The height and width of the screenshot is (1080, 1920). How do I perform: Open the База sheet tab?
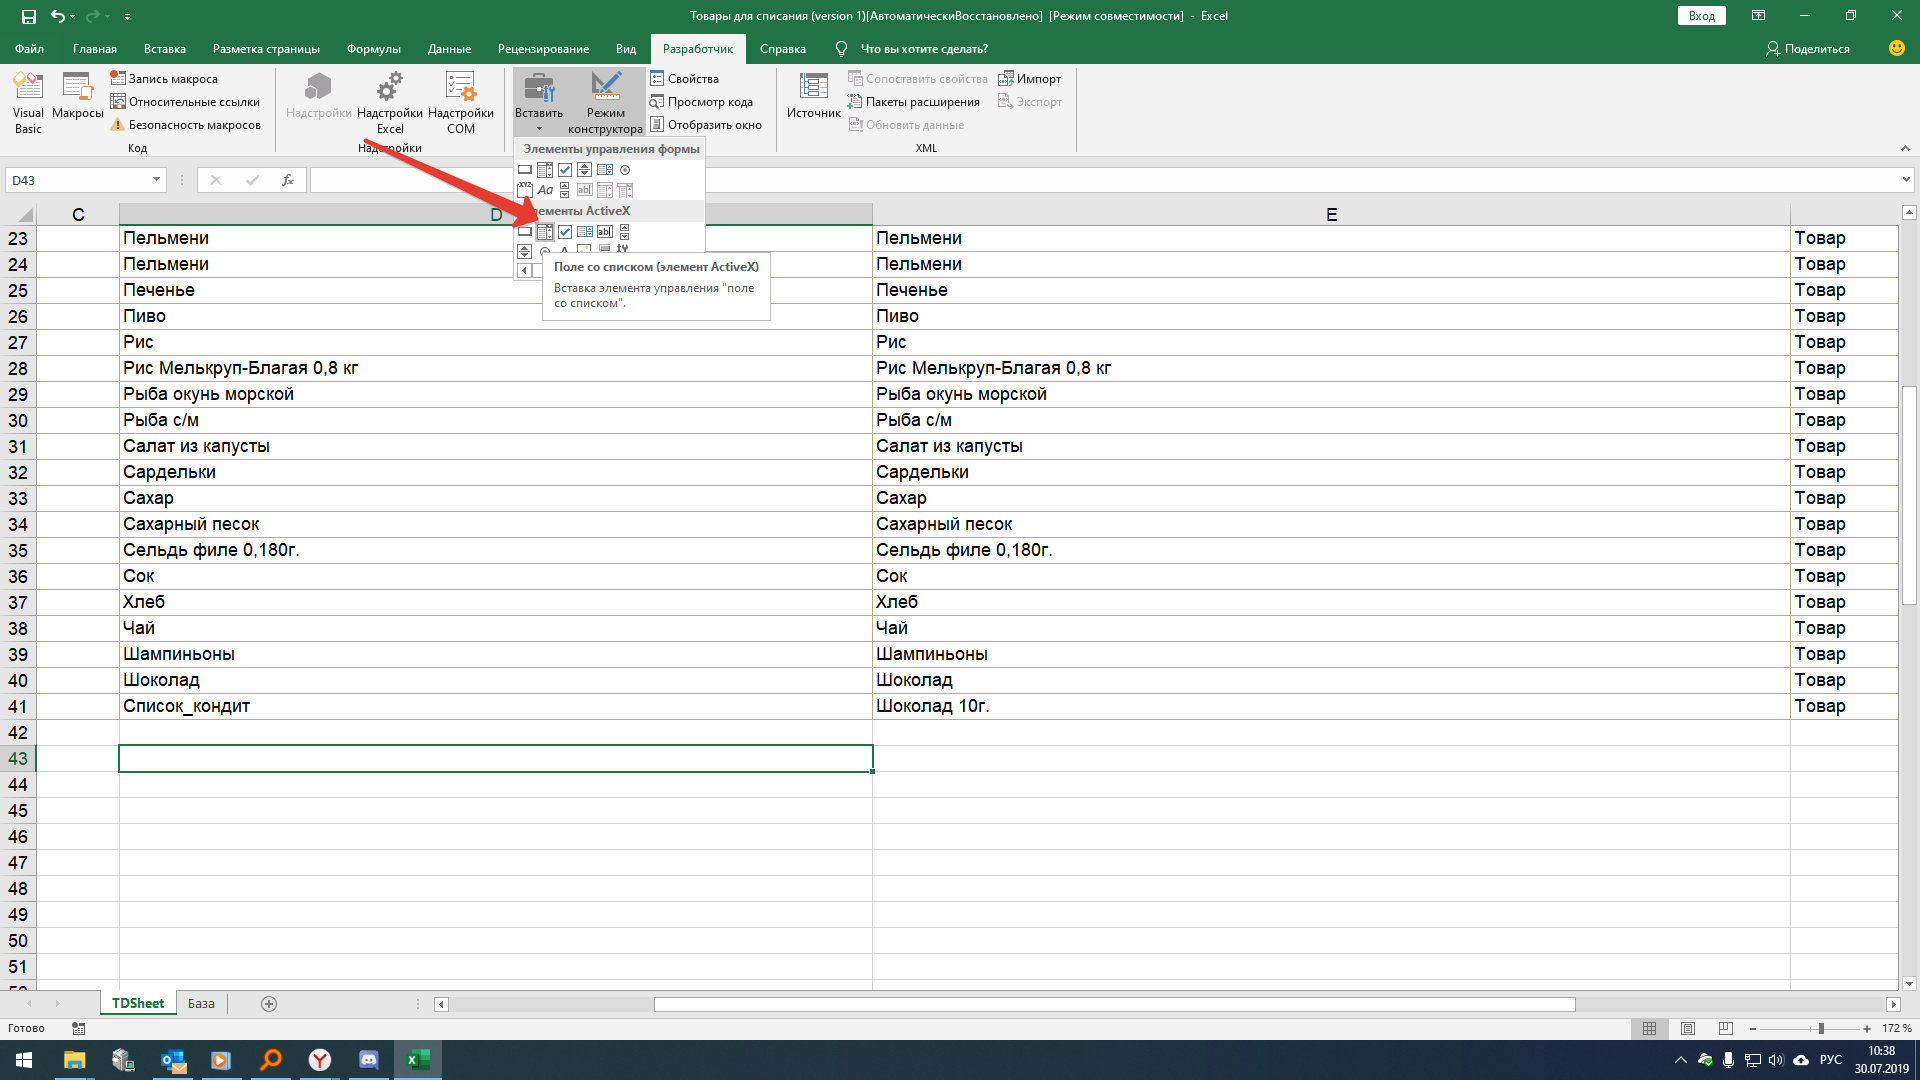tap(201, 1003)
